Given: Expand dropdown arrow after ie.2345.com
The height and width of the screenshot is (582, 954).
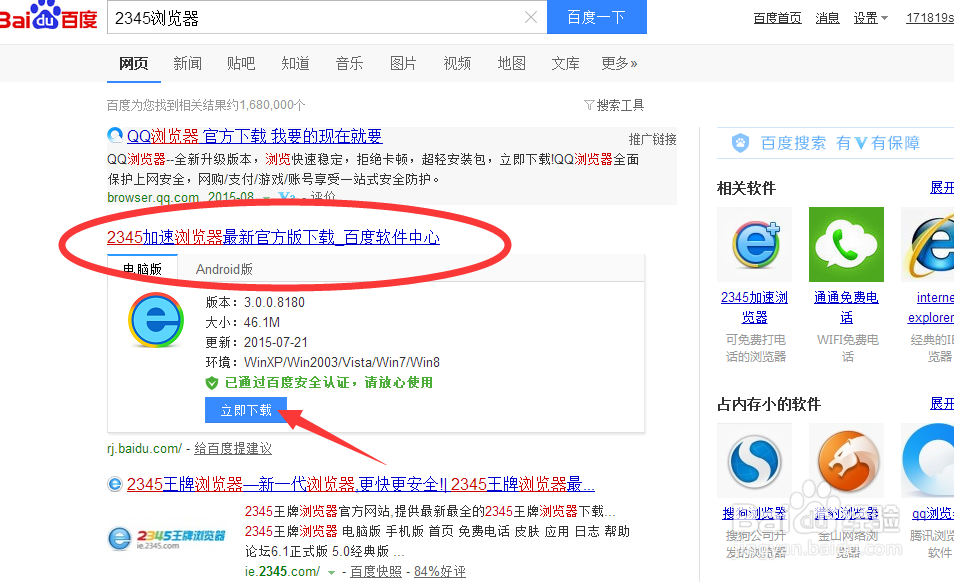Looking at the screenshot, I should coord(332,572).
